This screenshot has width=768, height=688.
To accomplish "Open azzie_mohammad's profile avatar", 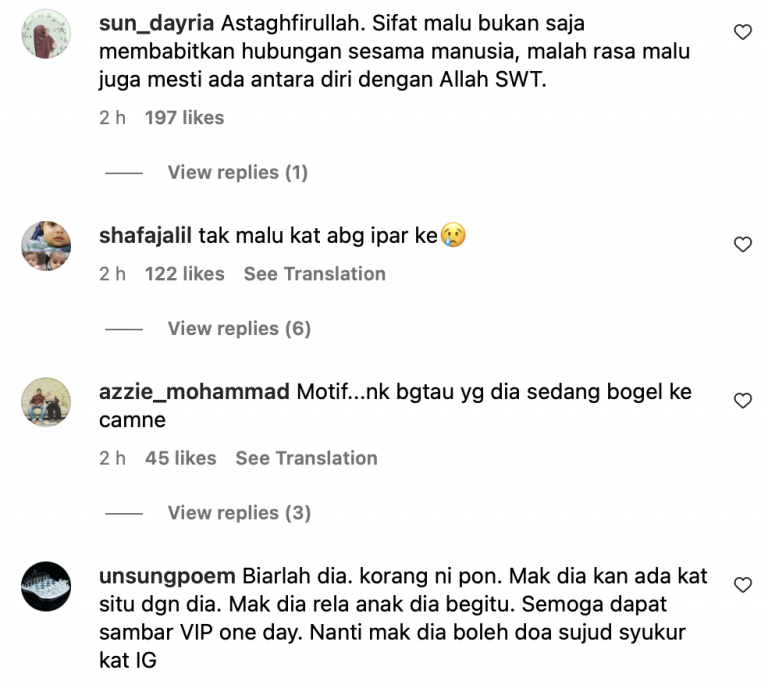I will point(46,402).
